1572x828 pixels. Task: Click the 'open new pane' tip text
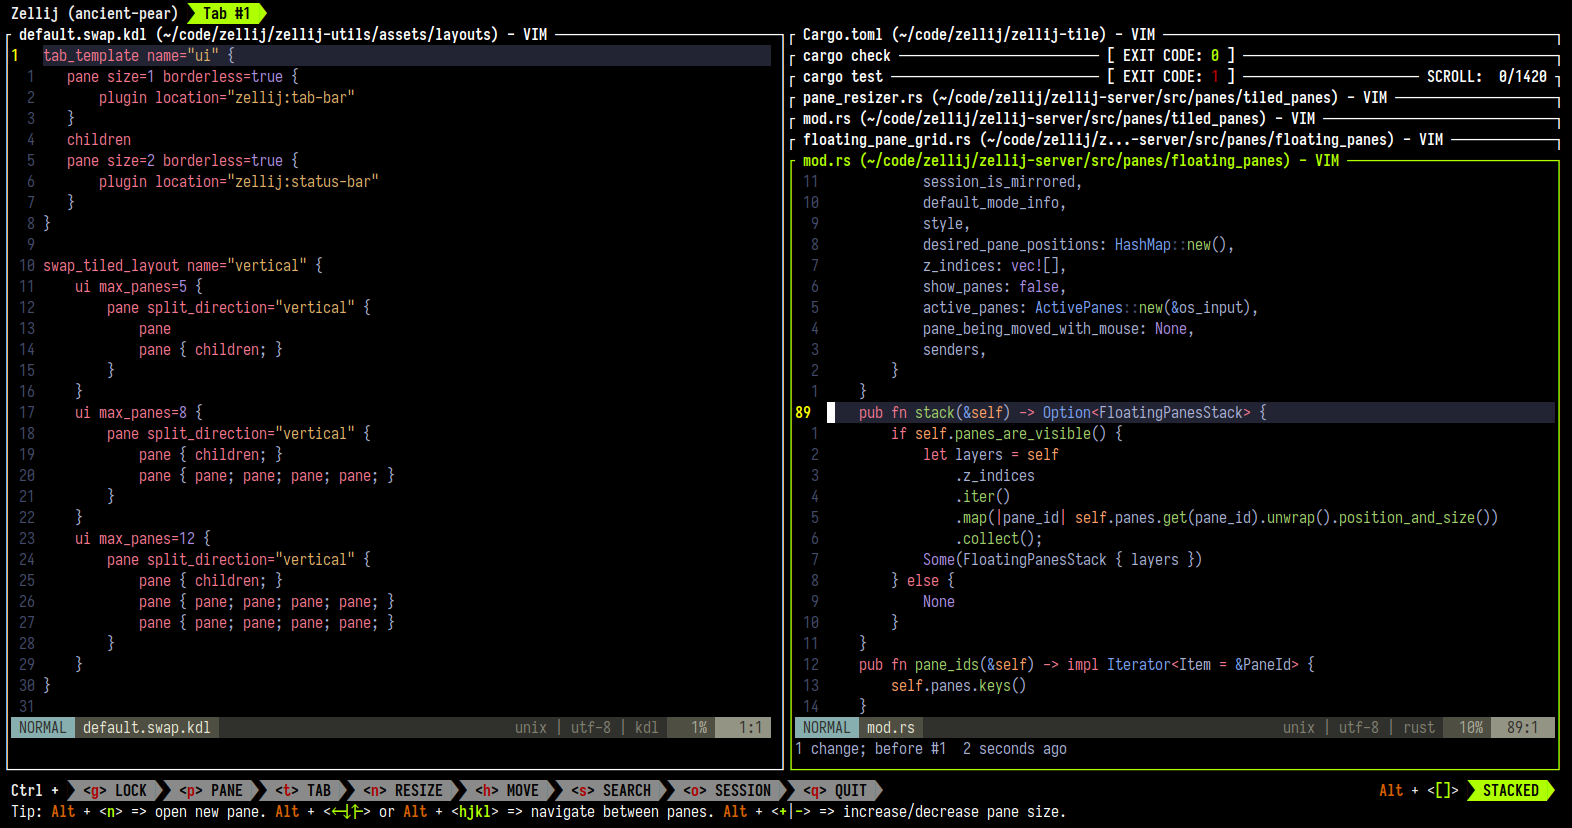point(207,811)
